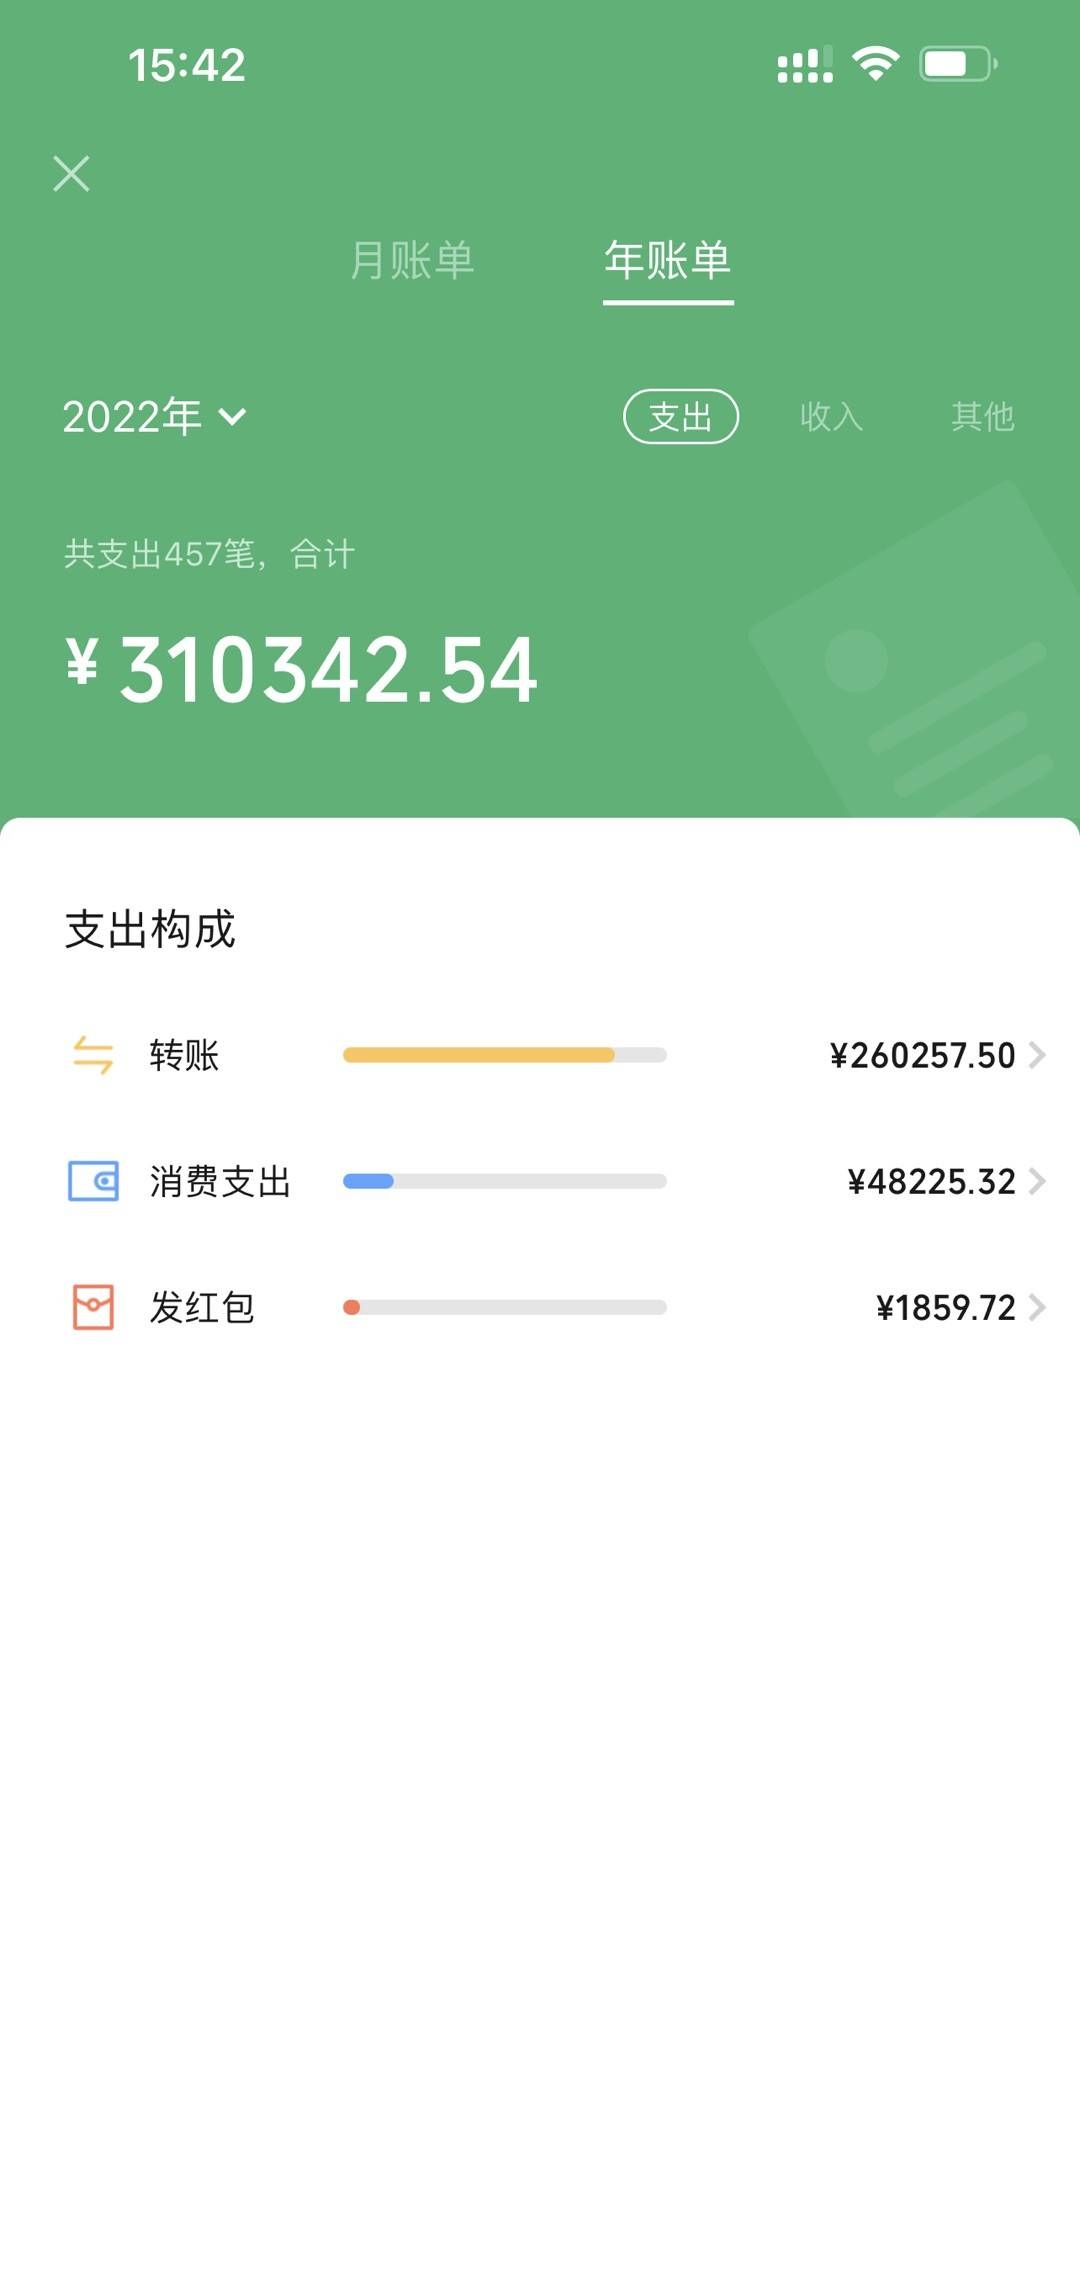Tap the 消费支出 wallet icon

tap(93, 1181)
